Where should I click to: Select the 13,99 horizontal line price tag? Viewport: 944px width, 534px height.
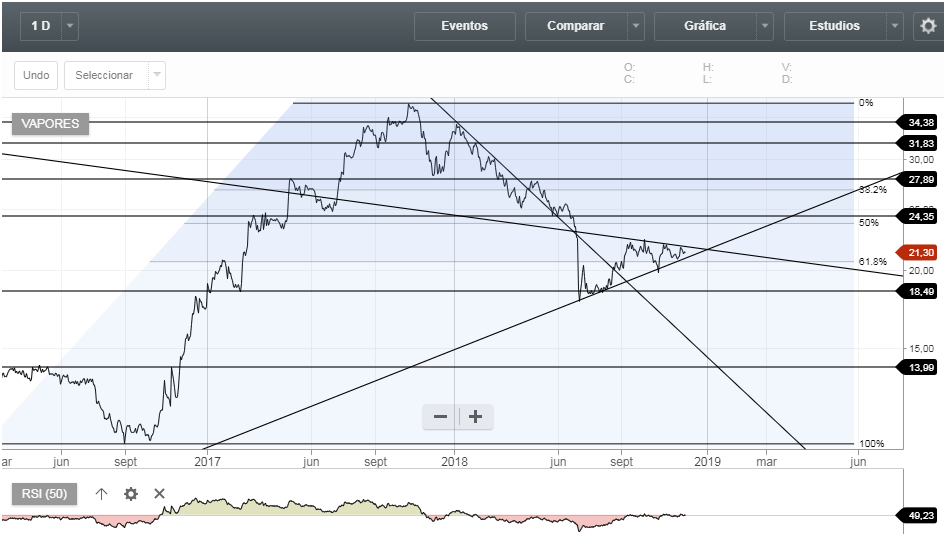coord(918,367)
